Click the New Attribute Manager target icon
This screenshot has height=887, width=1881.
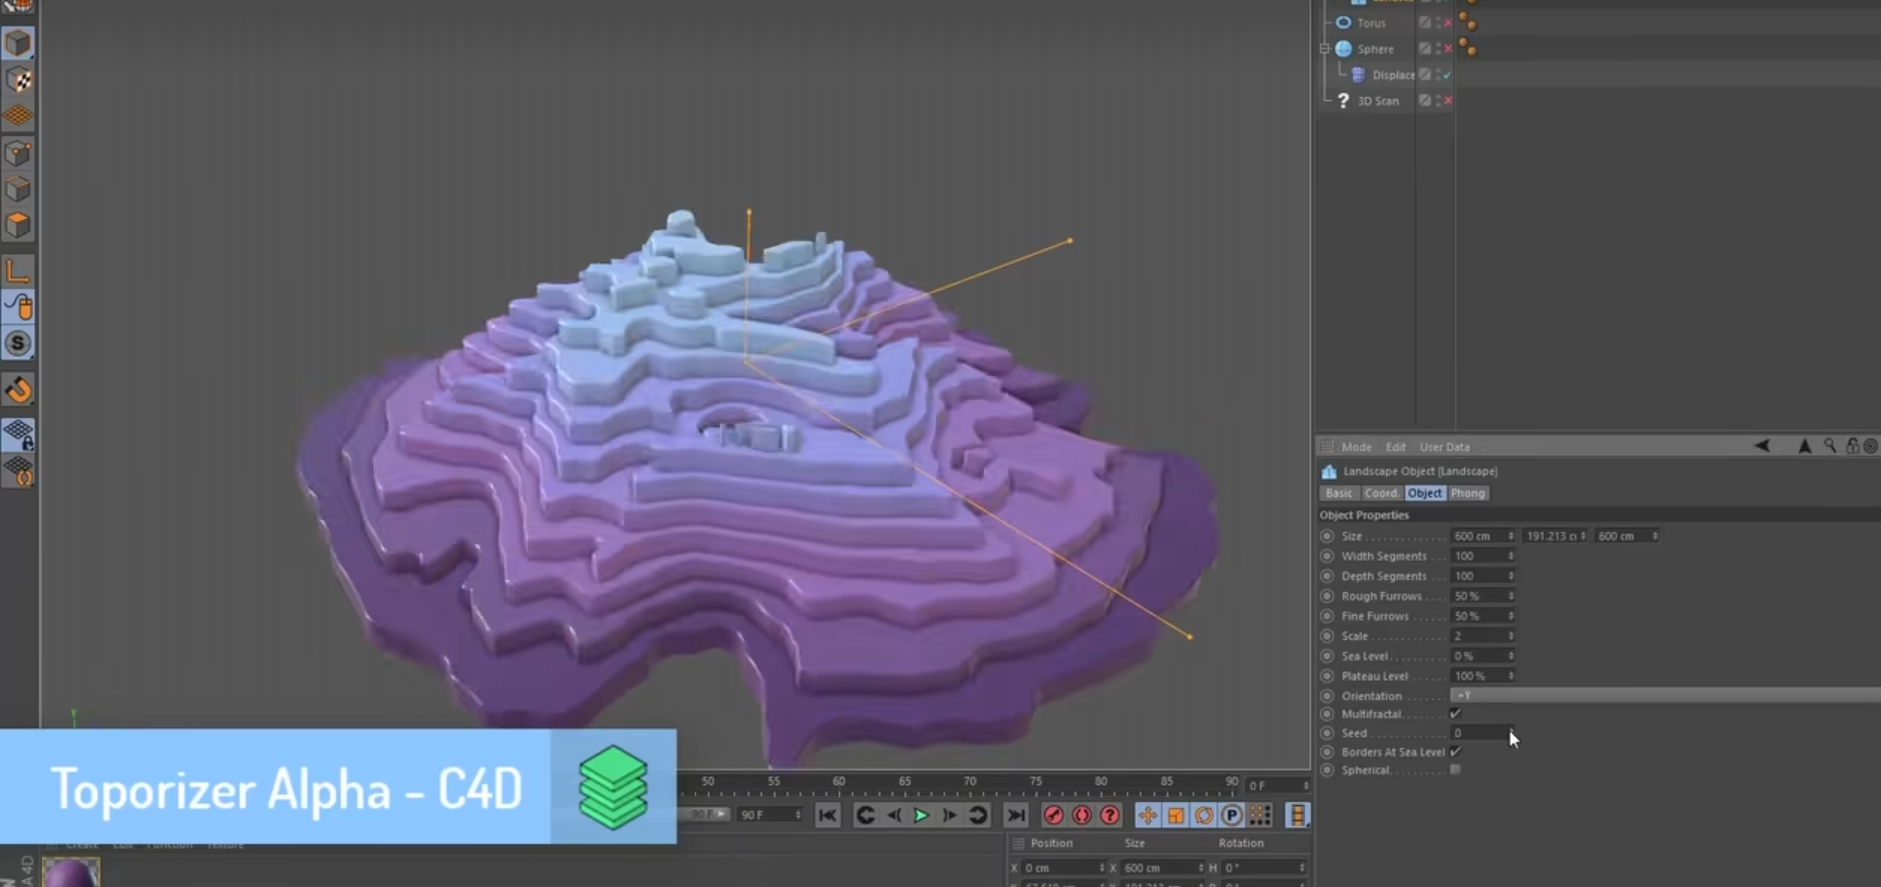[1871, 446]
